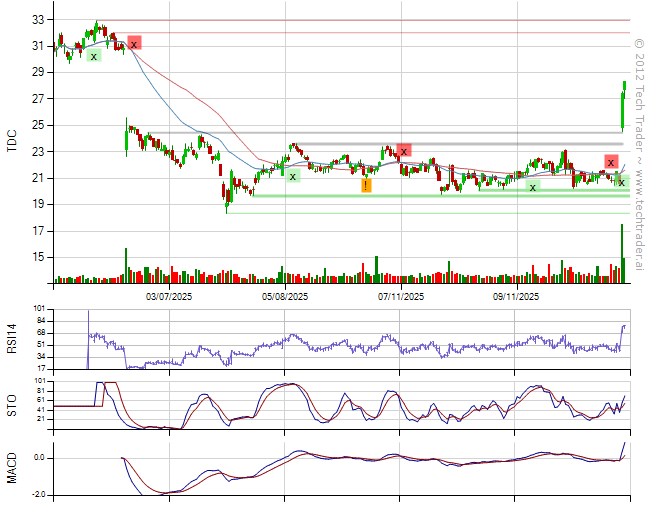Select the 05/08/2025 date label

[285, 297]
